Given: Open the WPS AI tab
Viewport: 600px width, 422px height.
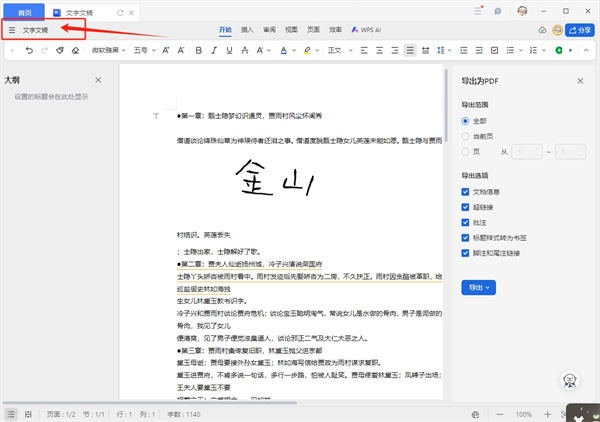Looking at the screenshot, I should [x=368, y=30].
